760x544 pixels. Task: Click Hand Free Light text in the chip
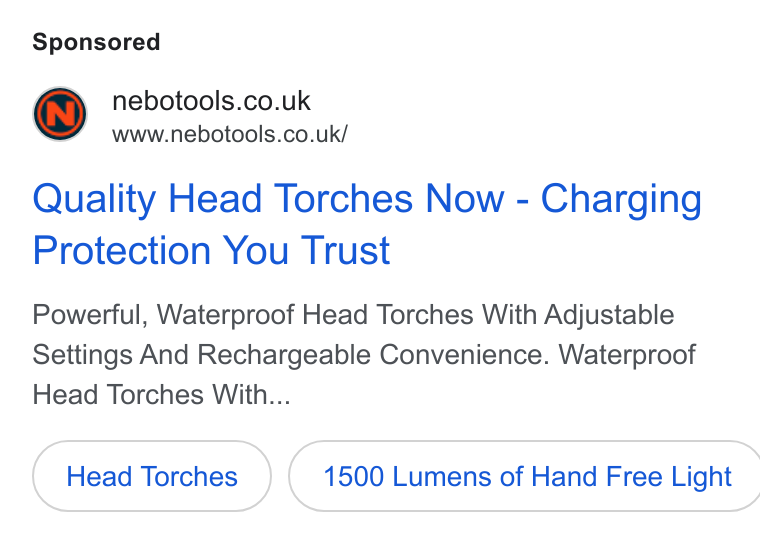(631, 477)
